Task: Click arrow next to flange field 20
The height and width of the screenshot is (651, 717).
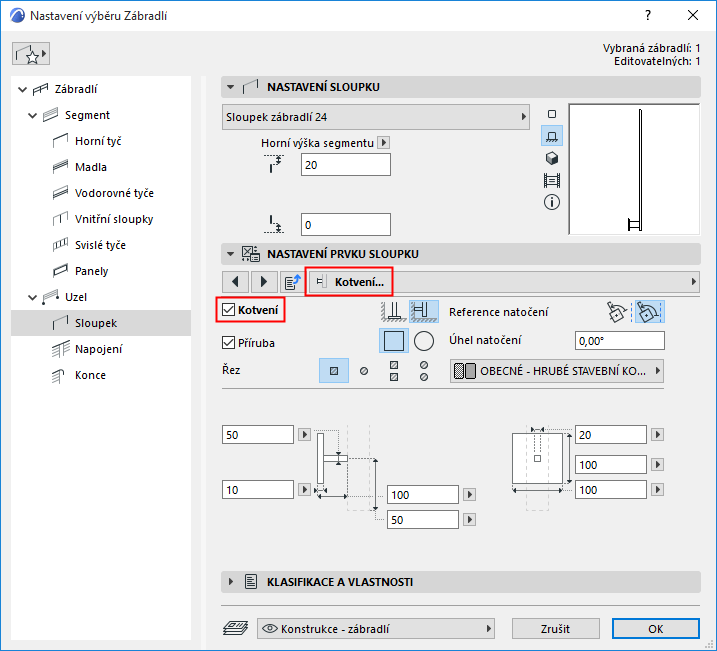Action: (x=657, y=434)
